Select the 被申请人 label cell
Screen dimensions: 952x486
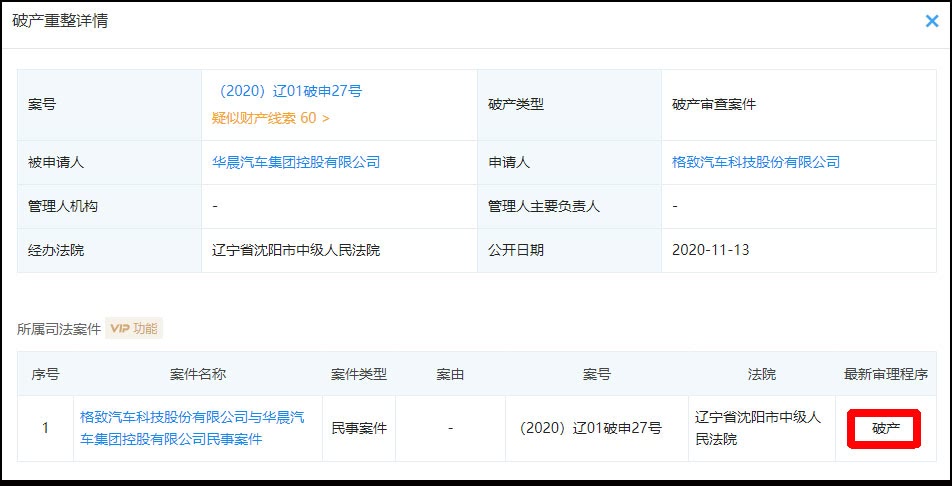pos(109,163)
